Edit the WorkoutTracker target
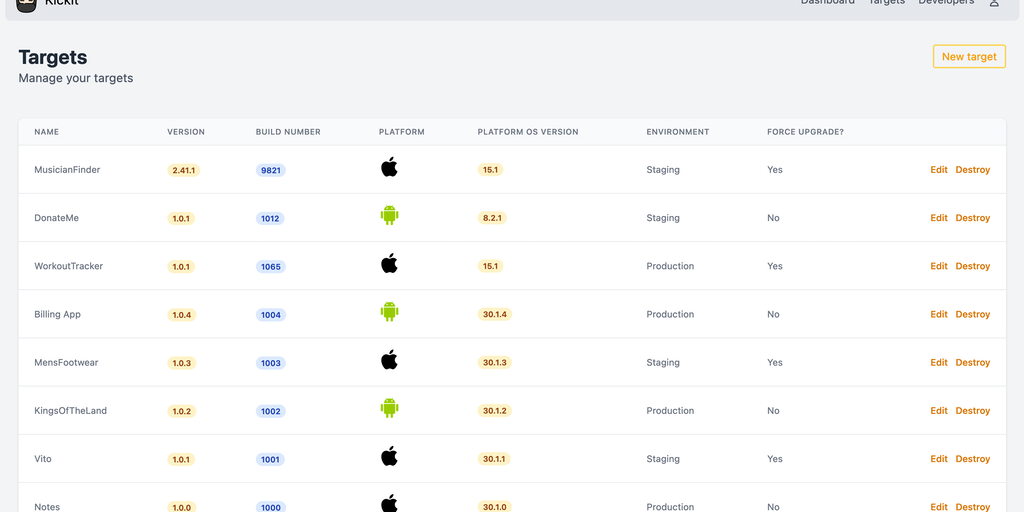The width and height of the screenshot is (1024, 512). pos(939,266)
